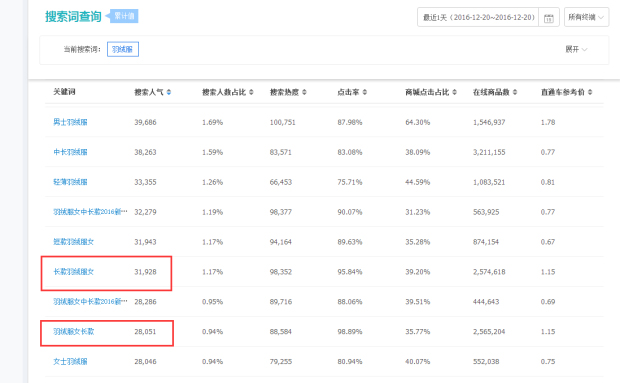
Task: Select the 羽绒服 current search term tag
Action: pos(123,49)
